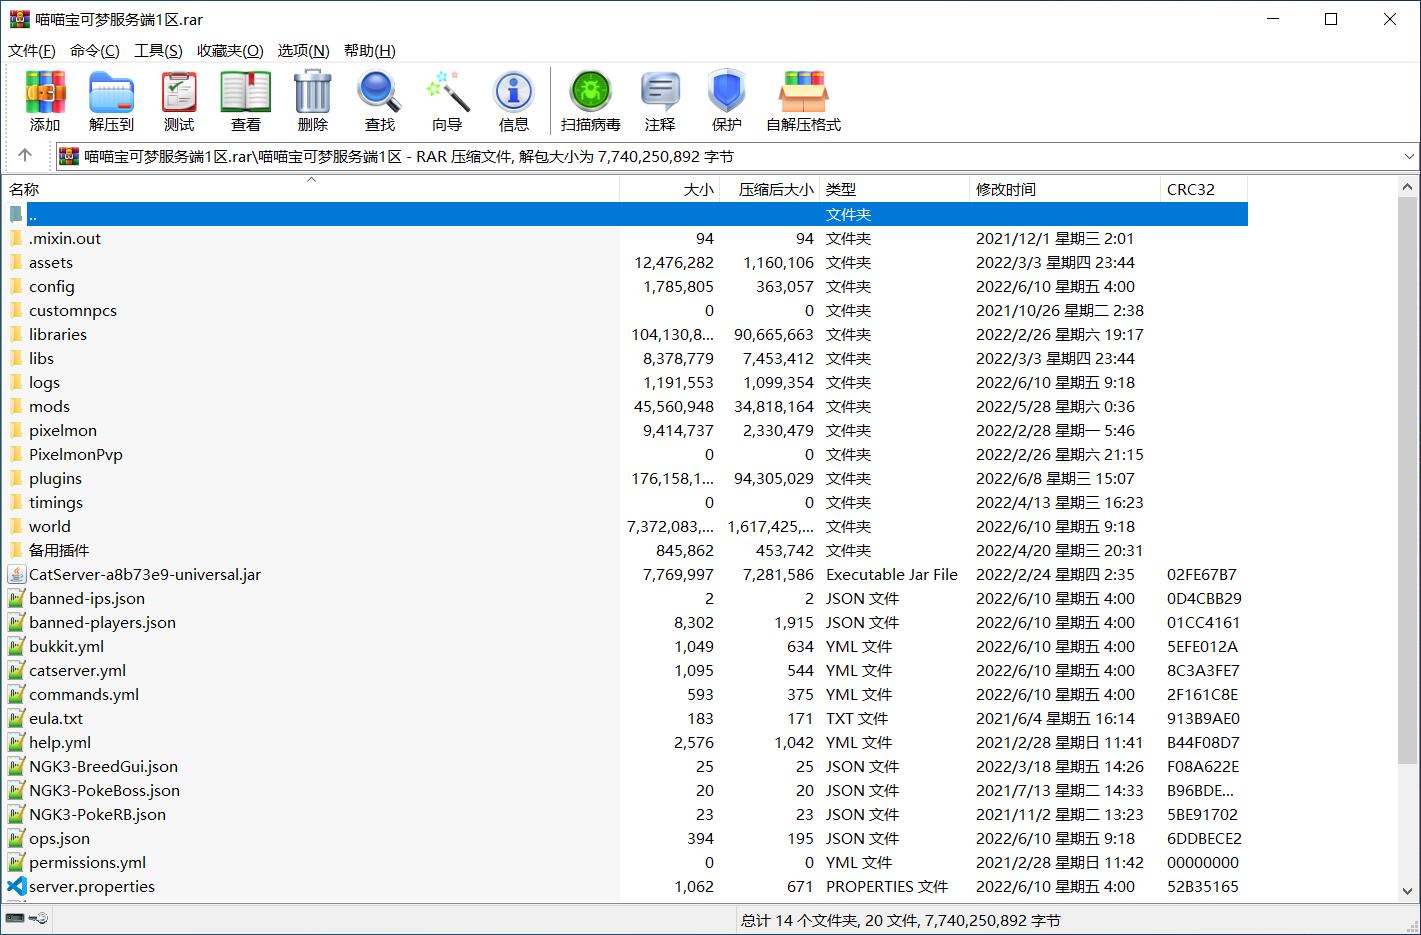Open the Favorites (收藏夹) menu
1421x935 pixels.
230,51
